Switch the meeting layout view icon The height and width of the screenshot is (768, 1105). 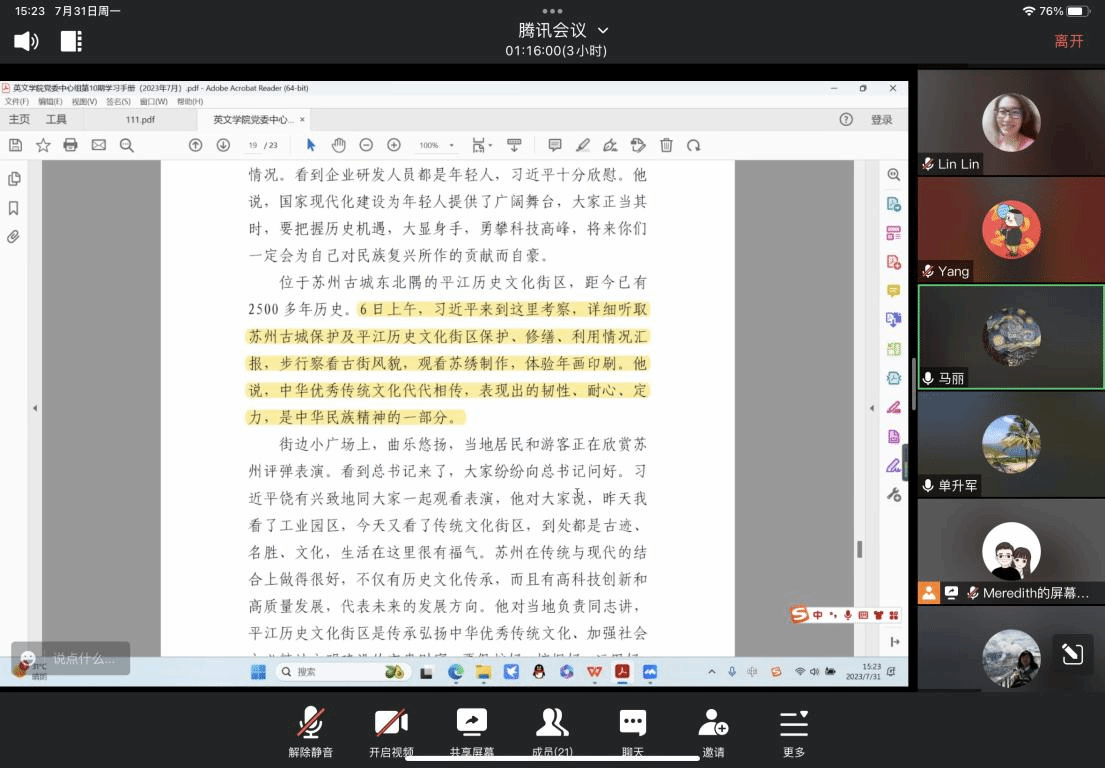click(x=71, y=41)
